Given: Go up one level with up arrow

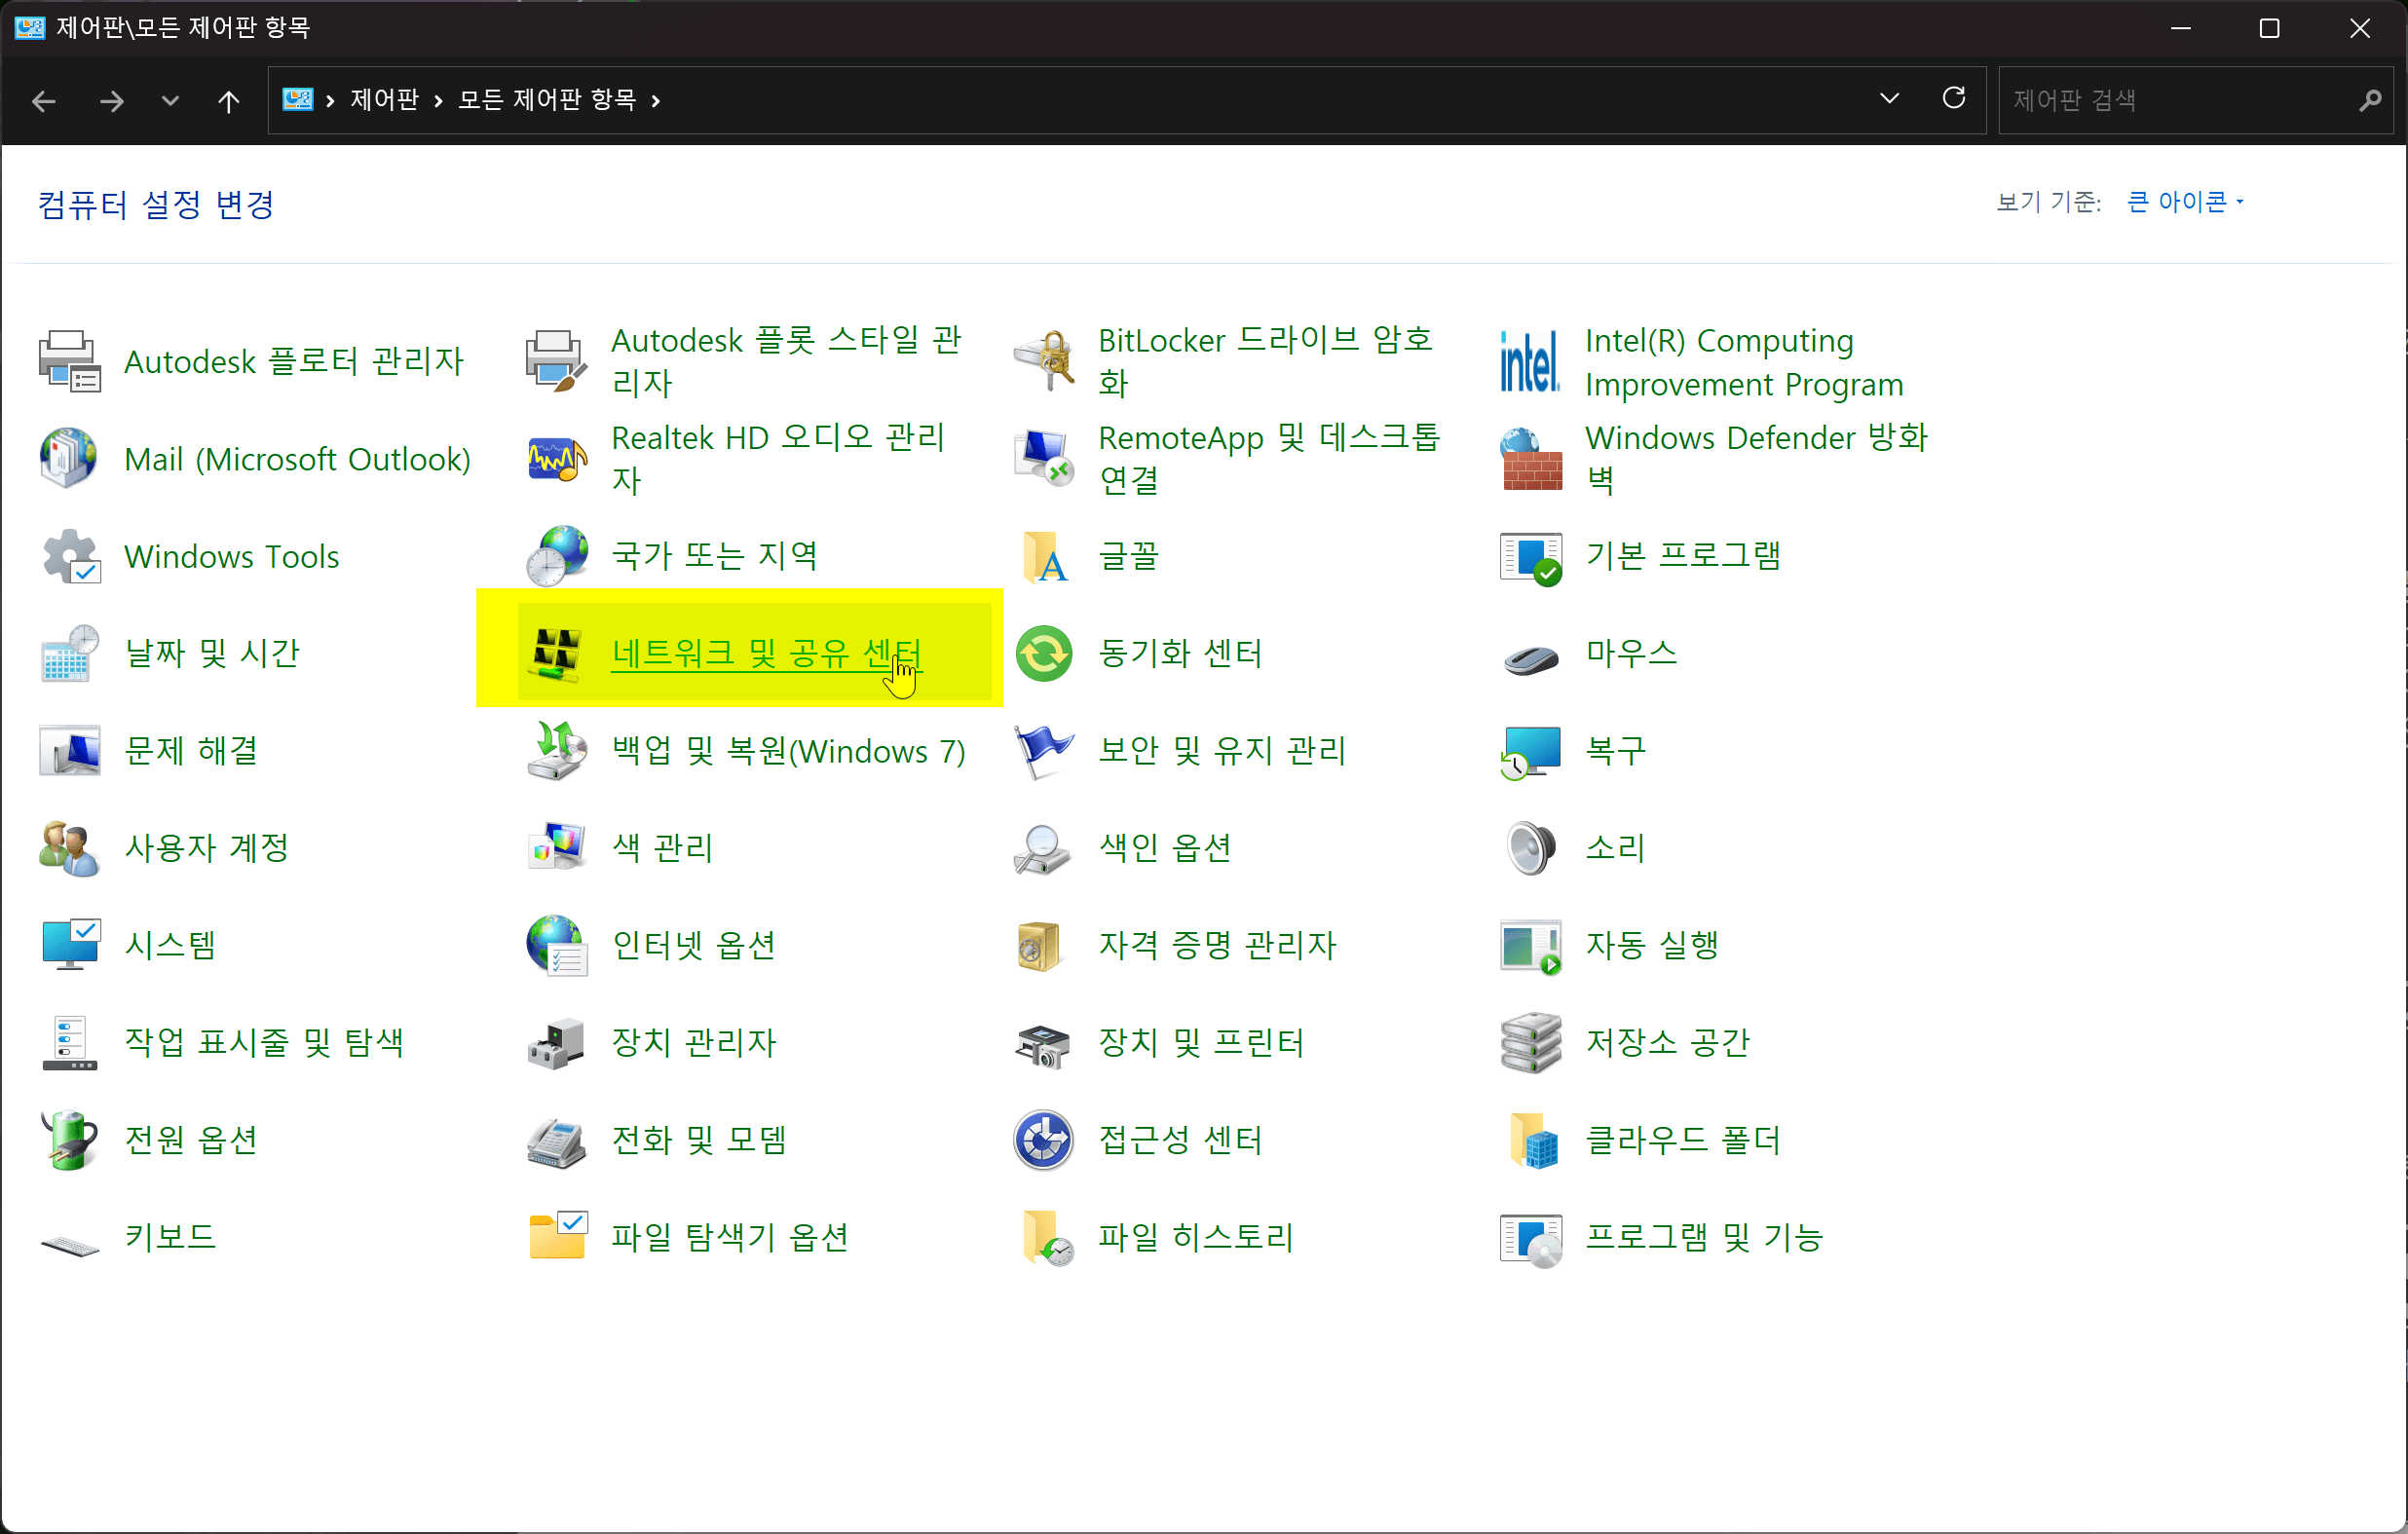Looking at the screenshot, I should (x=228, y=100).
